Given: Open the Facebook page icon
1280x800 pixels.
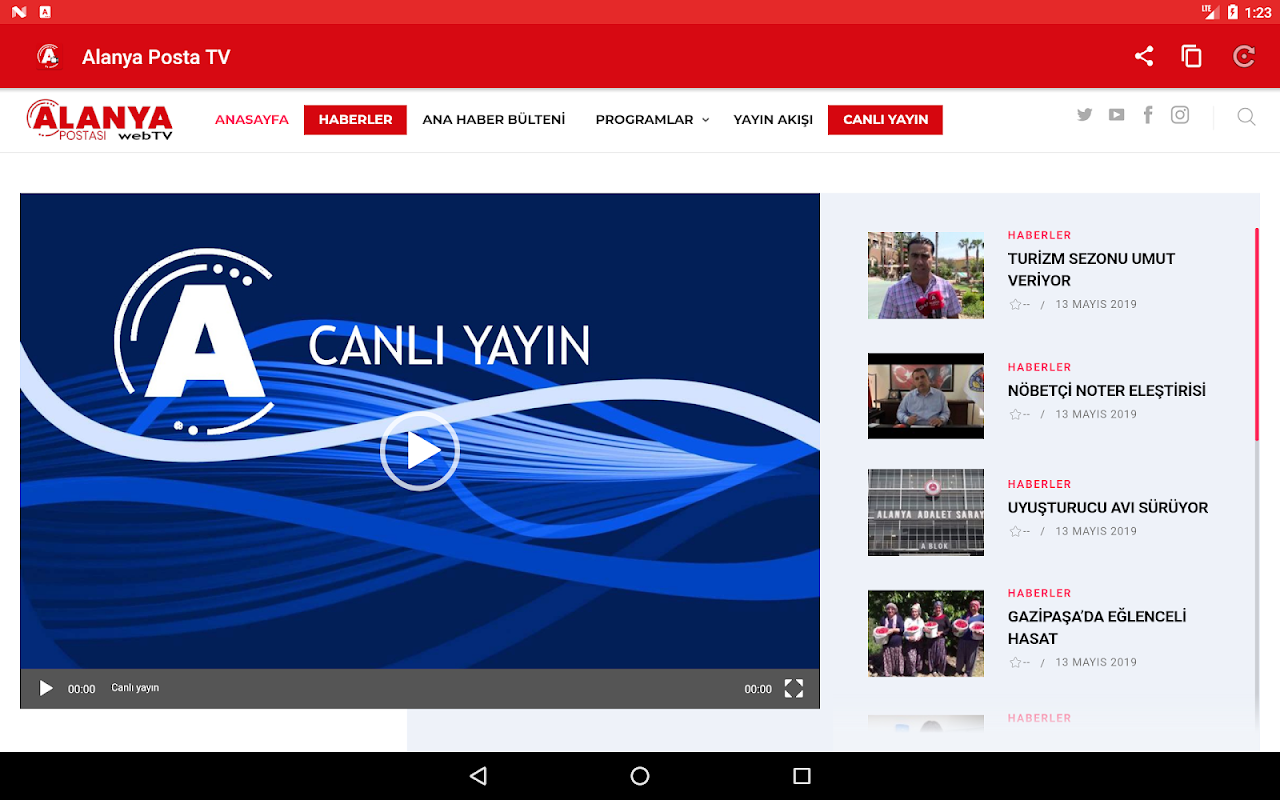Looking at the screenshot, I should point(1148,115).
